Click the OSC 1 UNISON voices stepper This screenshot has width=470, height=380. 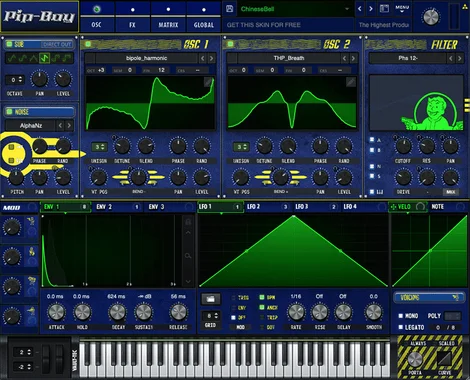tap(99, 147)
